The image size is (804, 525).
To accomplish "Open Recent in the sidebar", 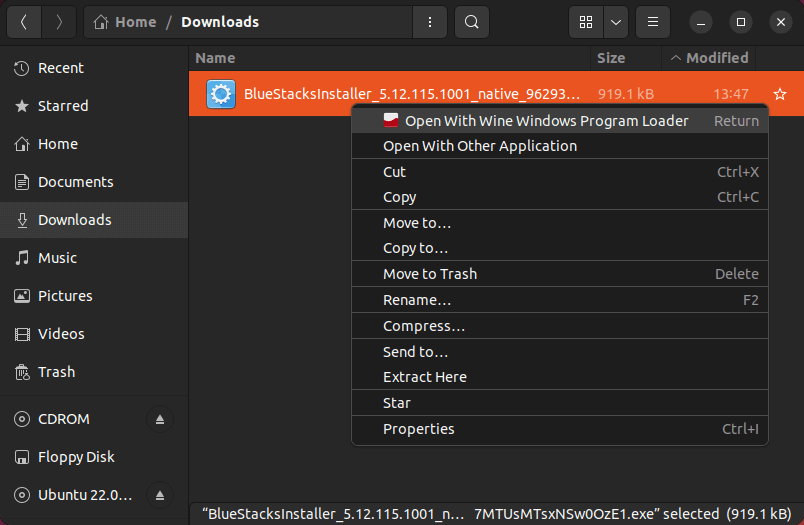I will [x=94, y=68].
